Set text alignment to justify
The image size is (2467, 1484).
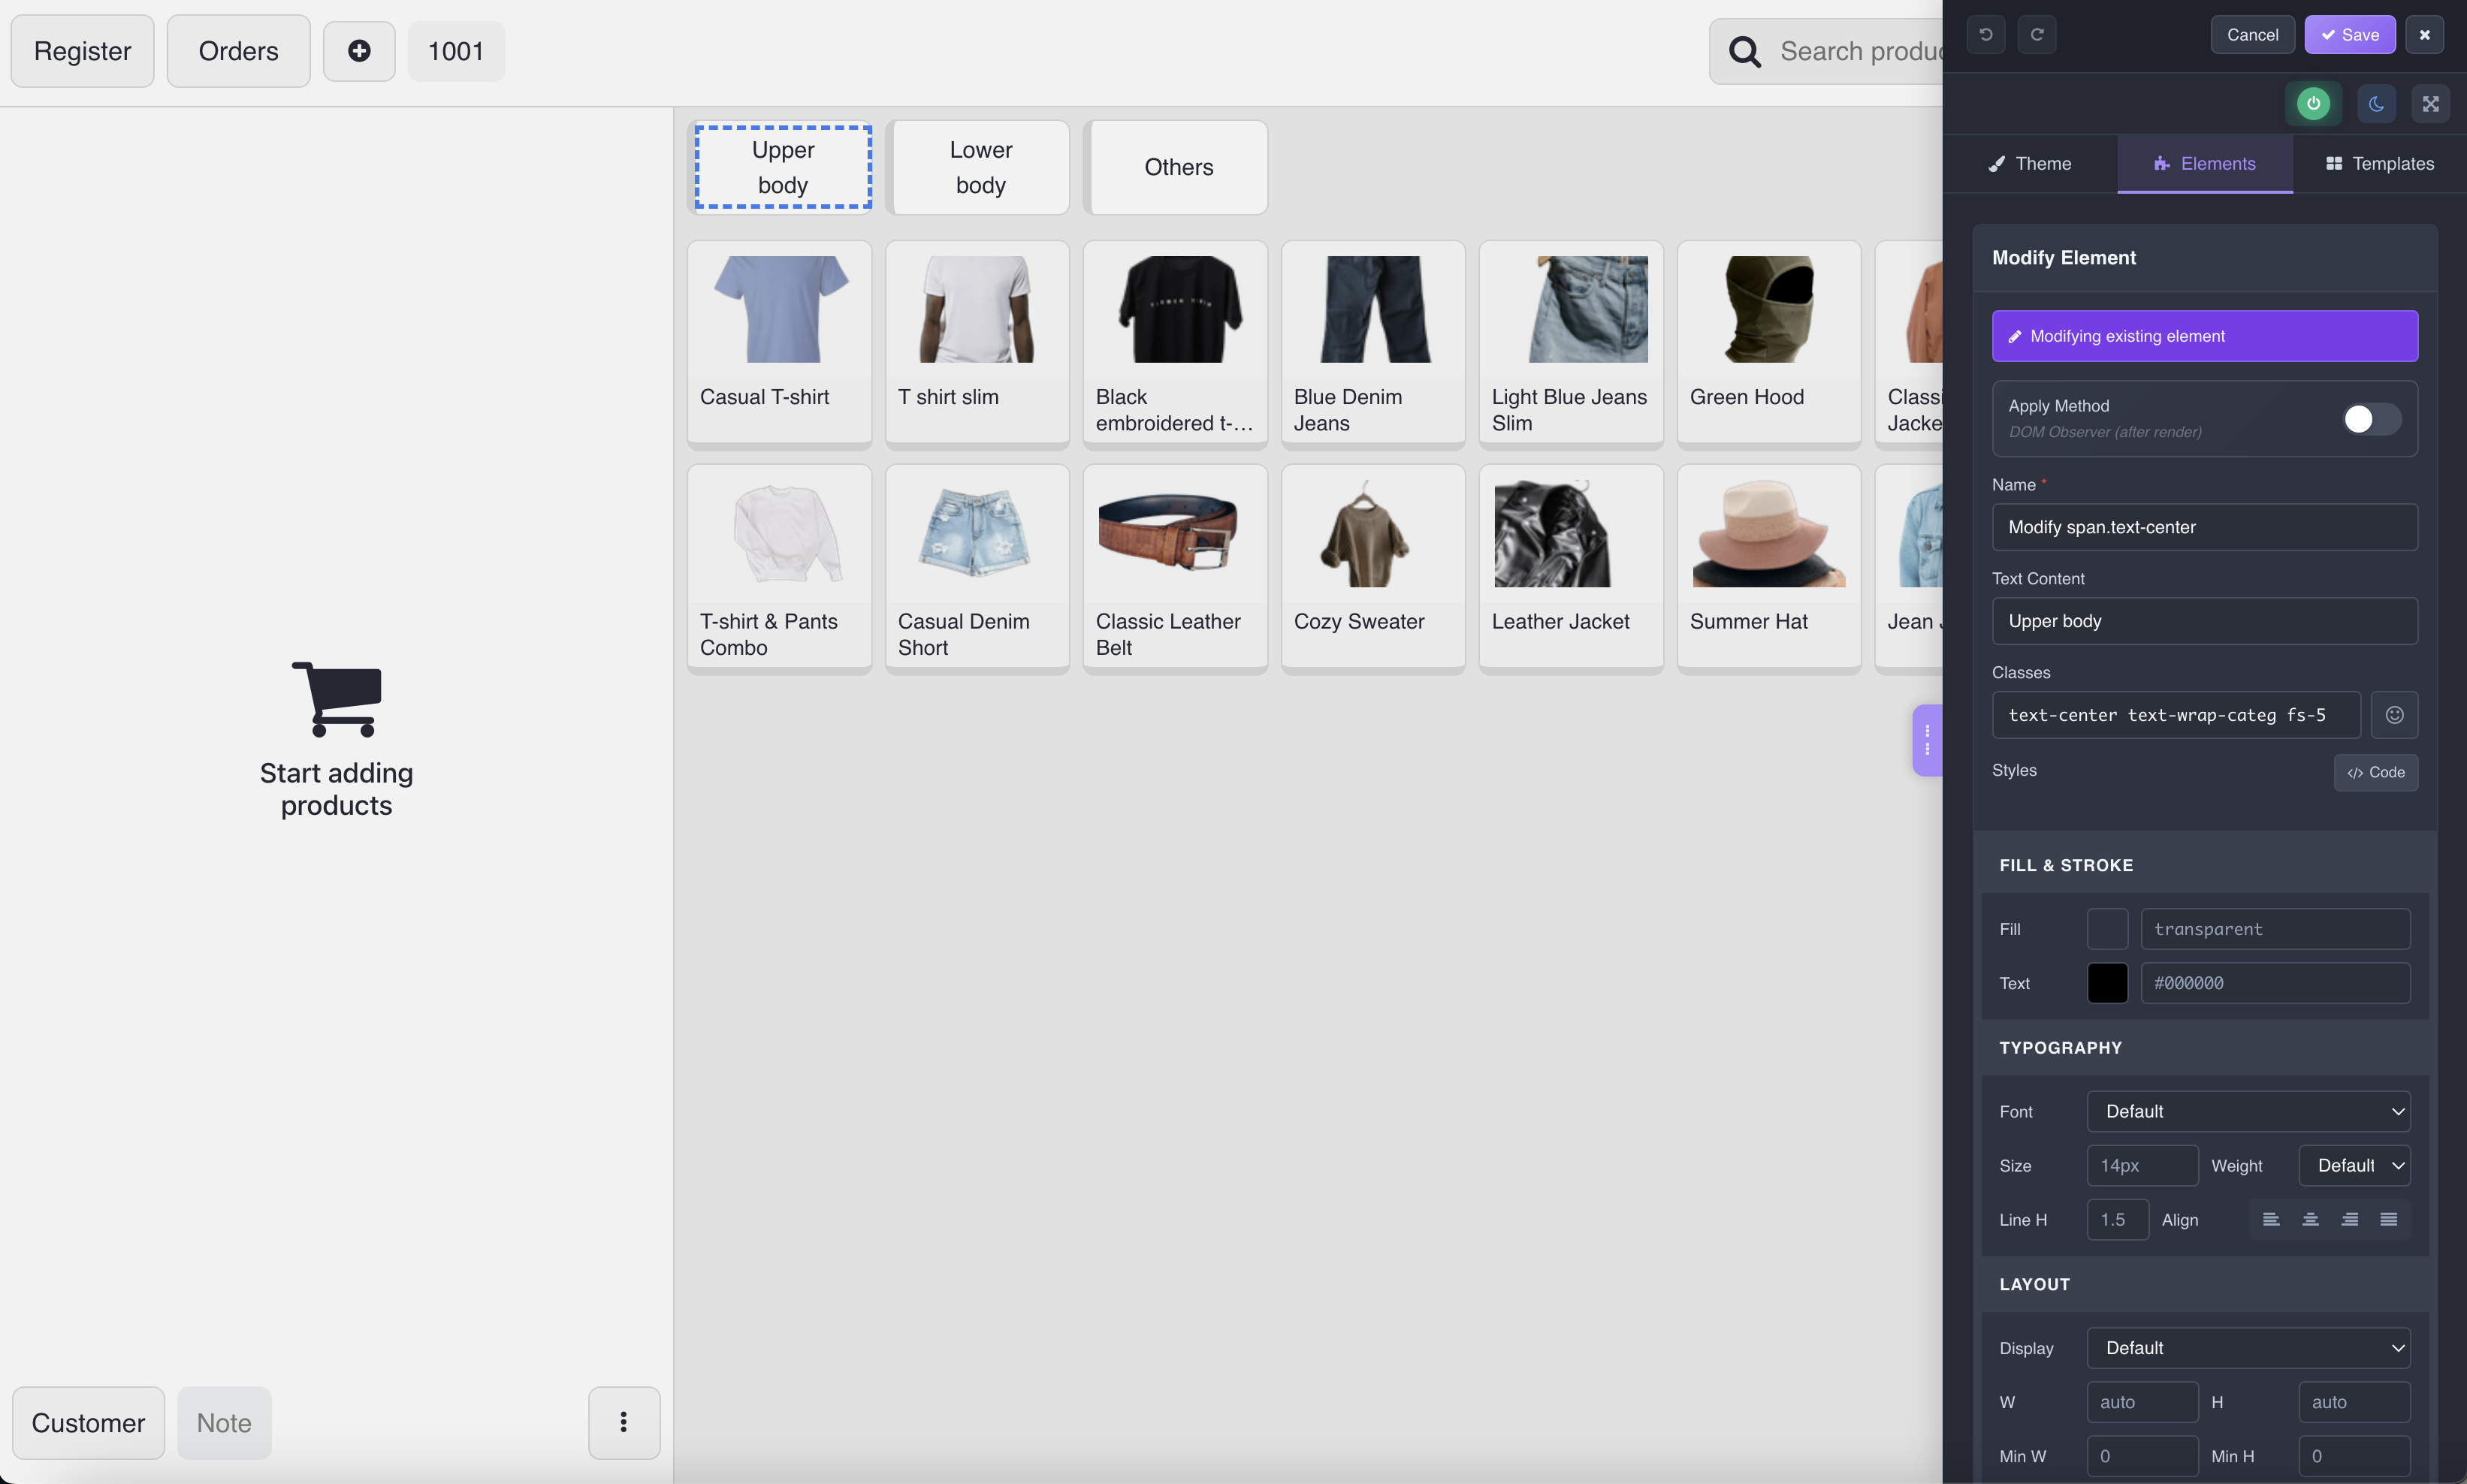(2390, 1219)
